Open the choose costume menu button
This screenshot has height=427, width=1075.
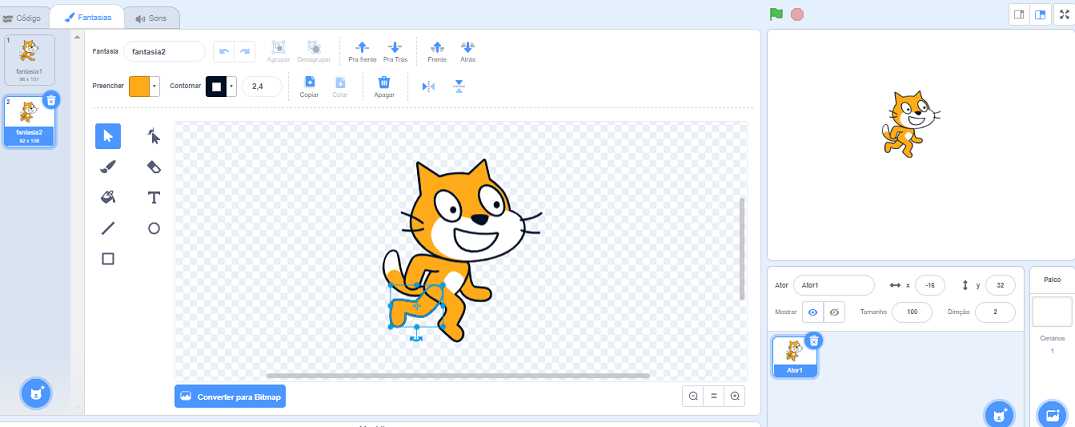36,392
